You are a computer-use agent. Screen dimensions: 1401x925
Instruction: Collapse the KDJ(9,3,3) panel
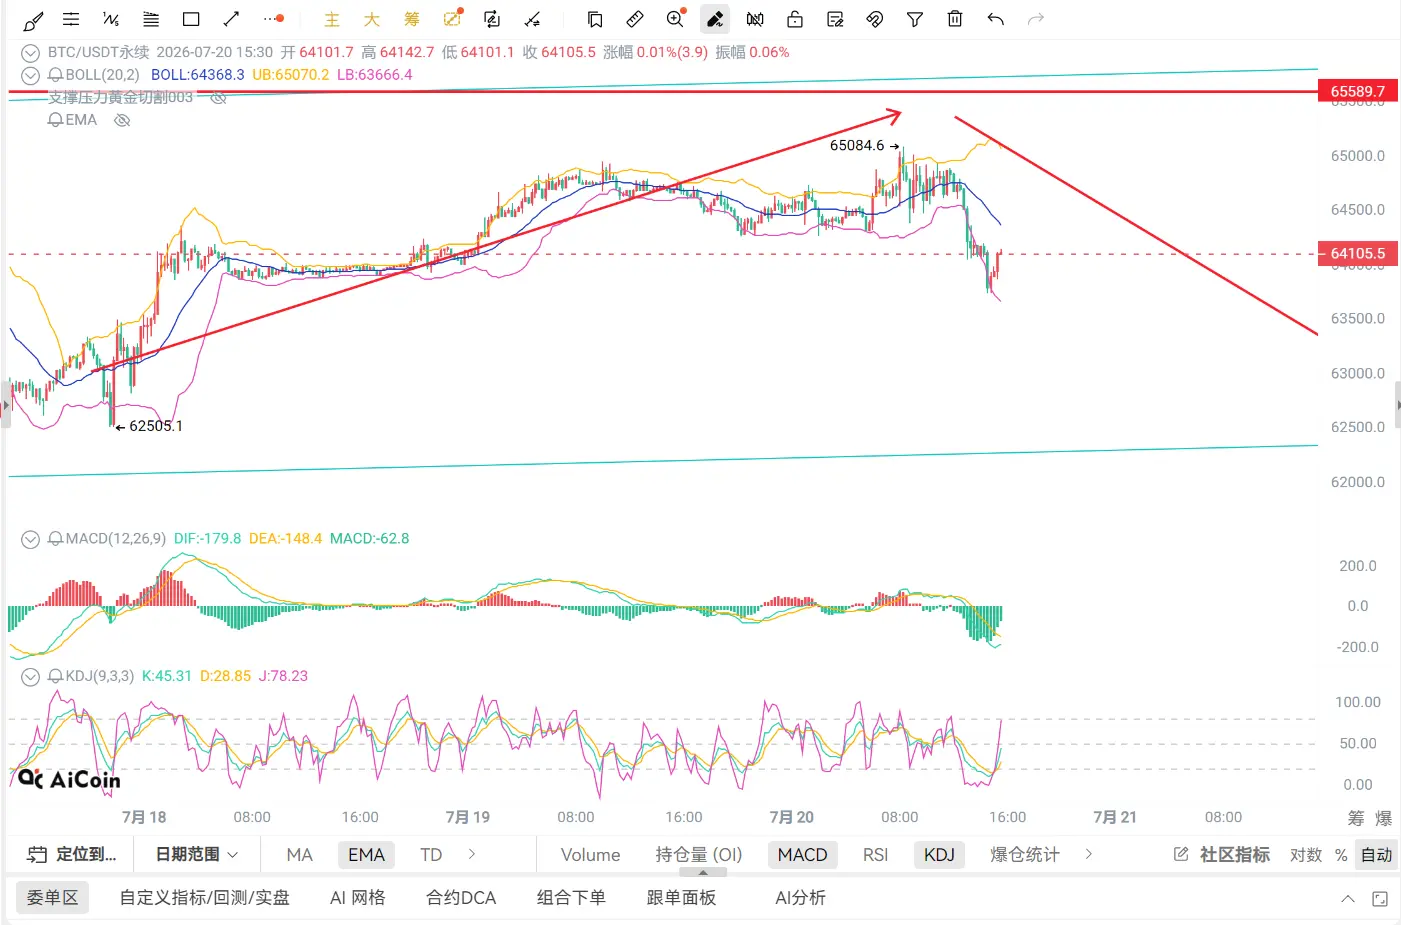[30, 677]
